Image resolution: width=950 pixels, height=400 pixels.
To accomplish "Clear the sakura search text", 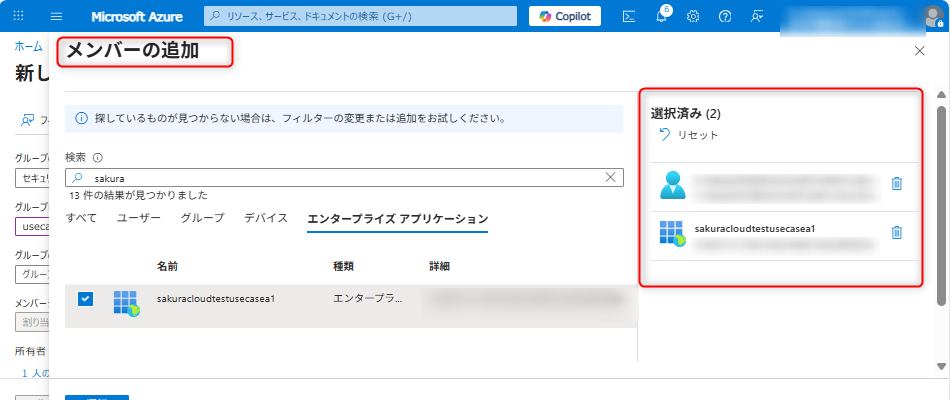I will pyautogui.click(x=610, y=177).
